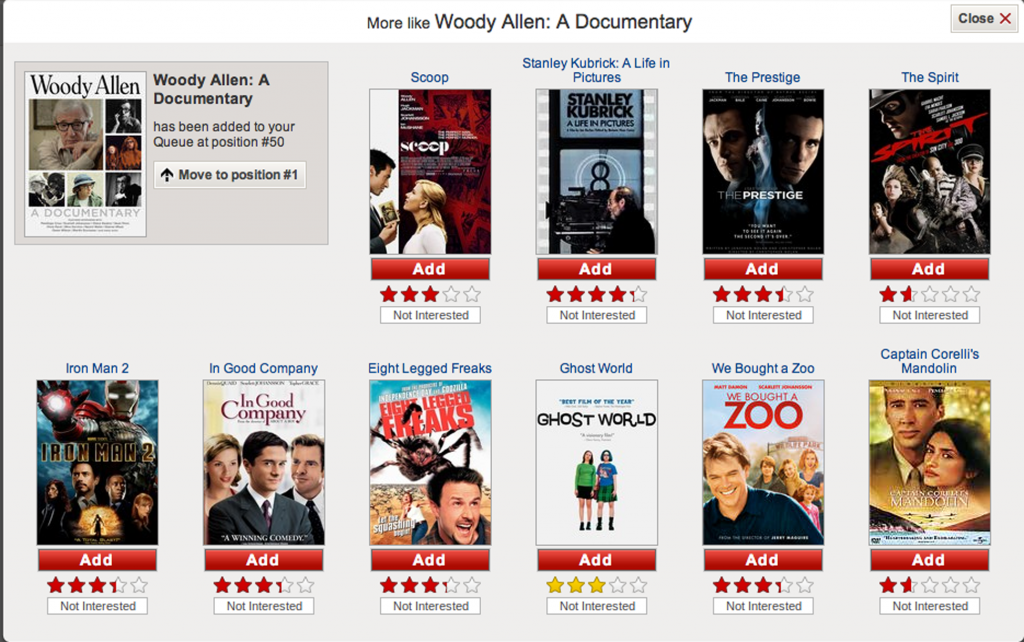Add Ghost World to the queue
The width and height of the screenshot is (1024, 642).
[596, 560]
